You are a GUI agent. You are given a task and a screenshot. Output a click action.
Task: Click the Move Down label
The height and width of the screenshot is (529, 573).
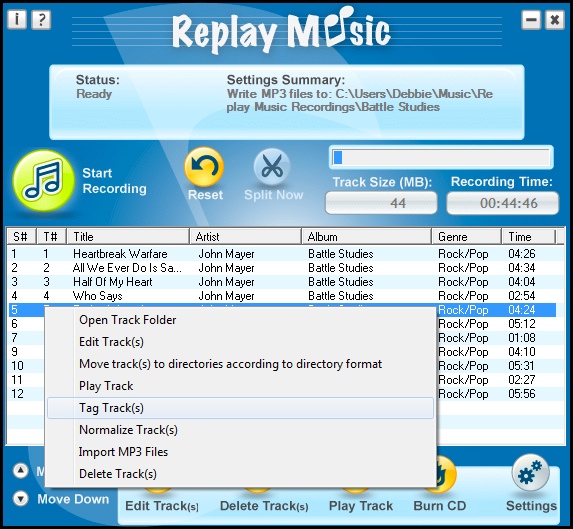[x=73, y=499]
